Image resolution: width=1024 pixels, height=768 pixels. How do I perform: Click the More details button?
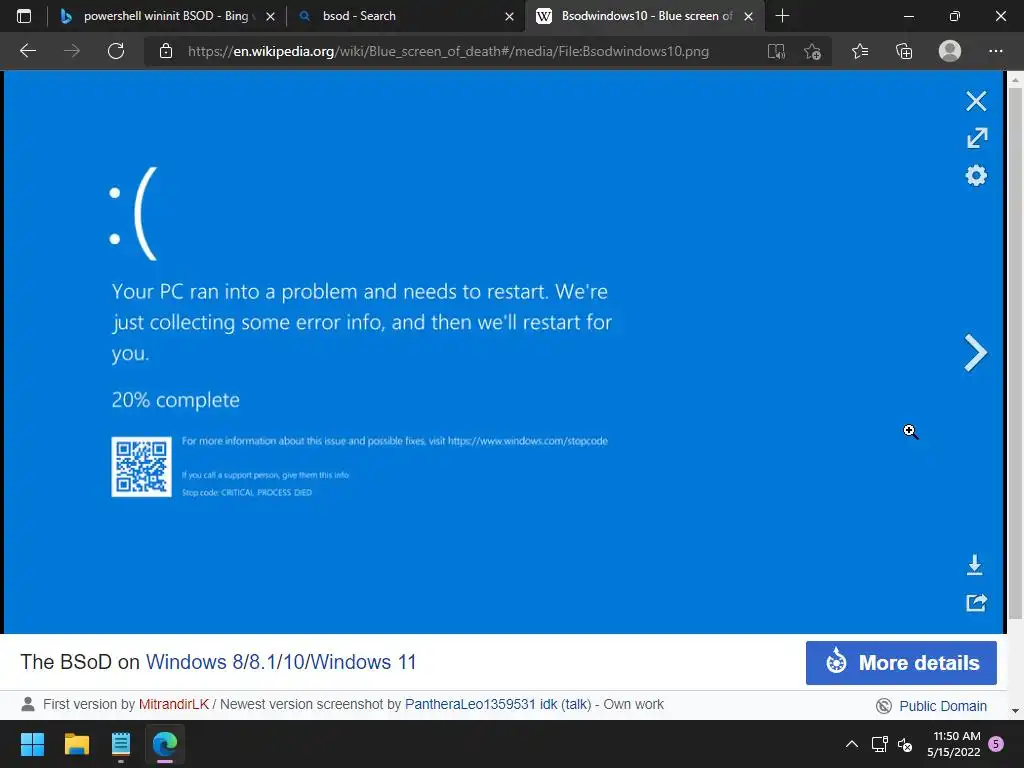[901, 663]
